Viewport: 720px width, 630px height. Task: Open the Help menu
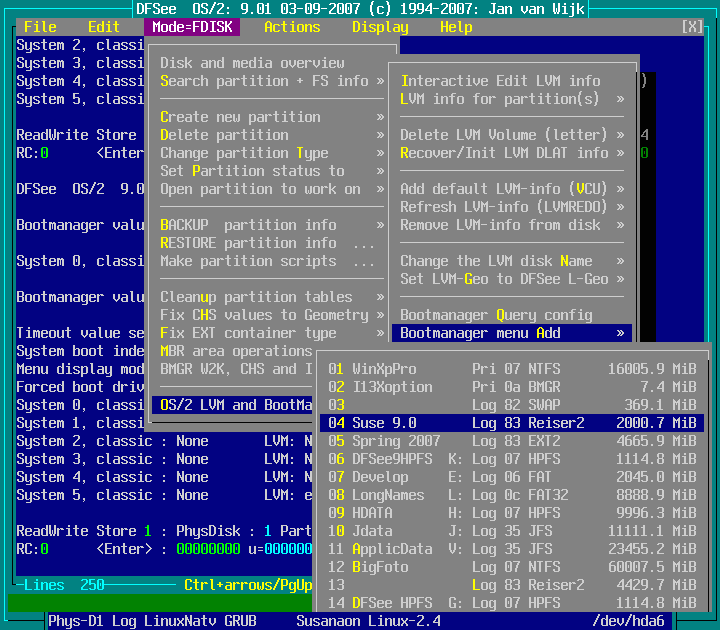tap(456, 27)
